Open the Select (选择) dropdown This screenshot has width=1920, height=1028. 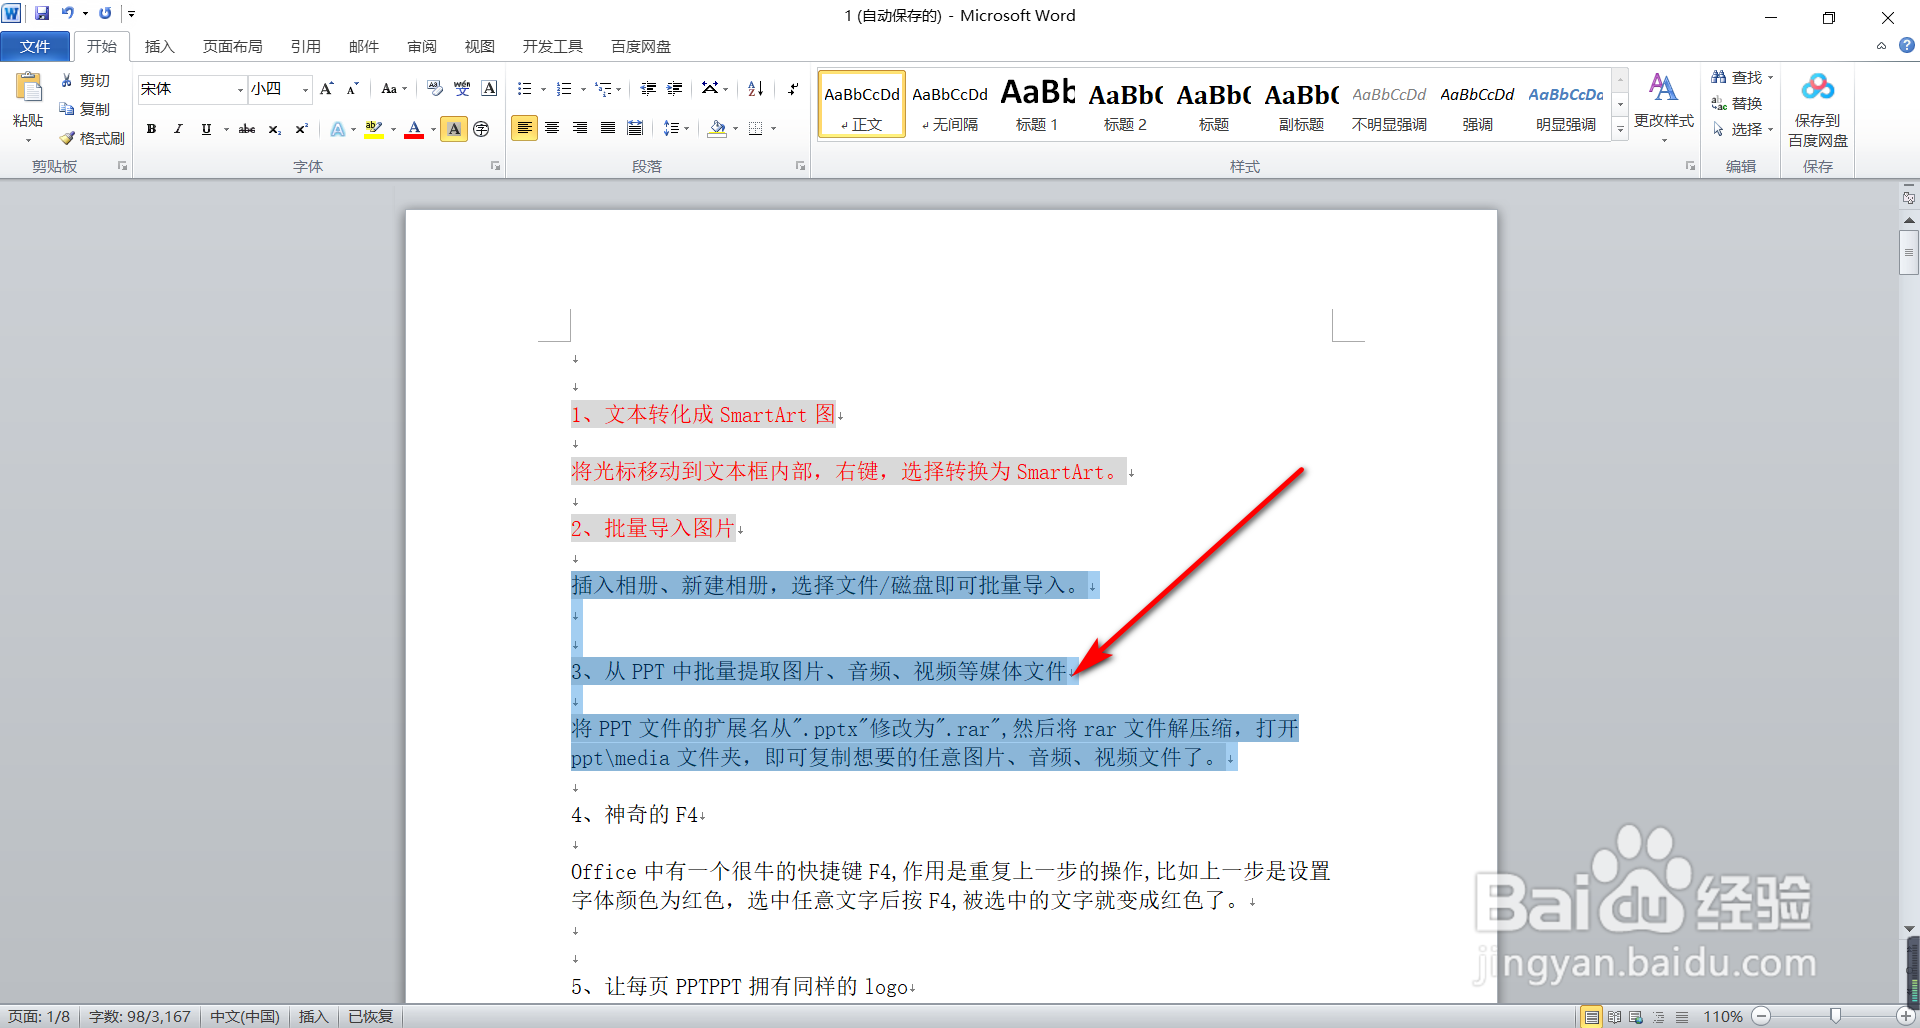[x=1742, y=129]
